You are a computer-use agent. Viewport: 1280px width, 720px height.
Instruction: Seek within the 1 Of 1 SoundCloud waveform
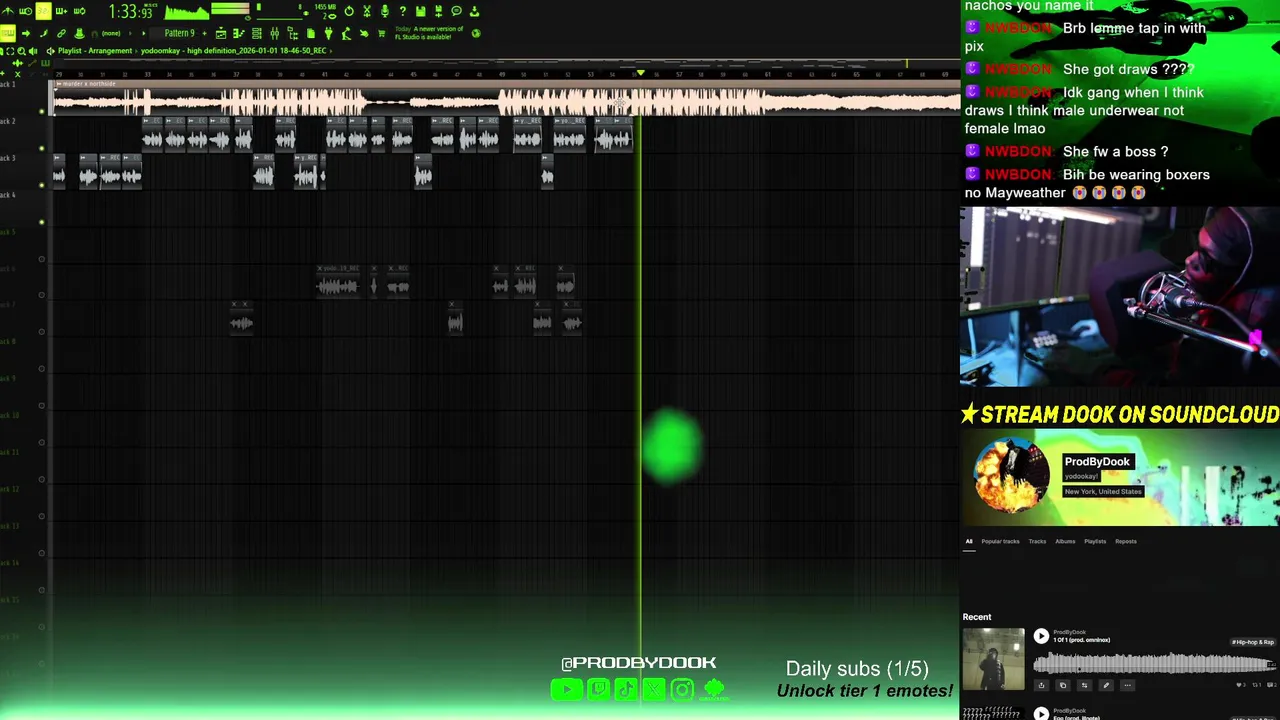click(x=1154, y=663)
